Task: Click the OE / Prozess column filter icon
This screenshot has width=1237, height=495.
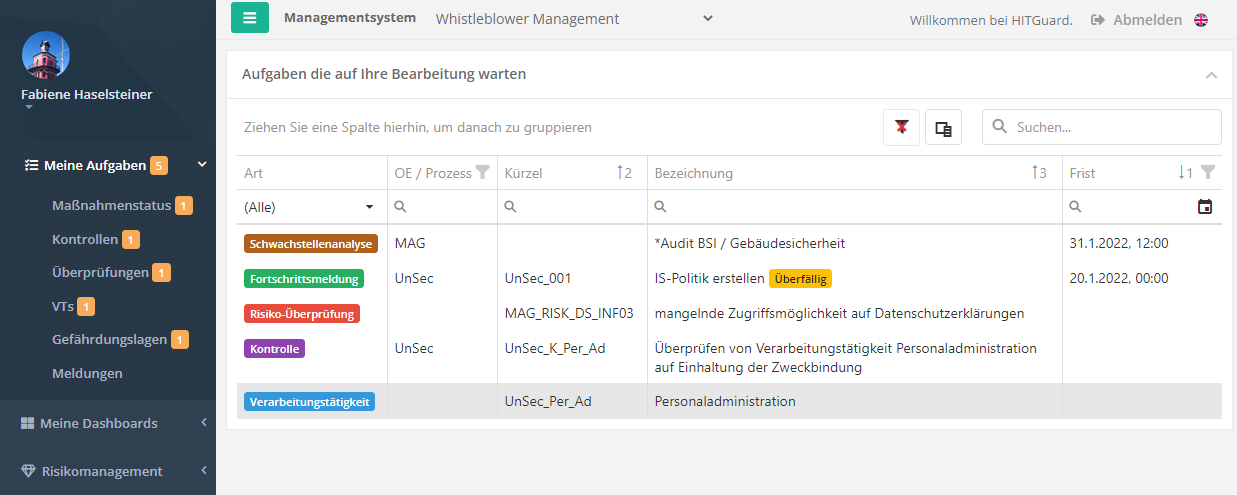Action: [483, 173]
